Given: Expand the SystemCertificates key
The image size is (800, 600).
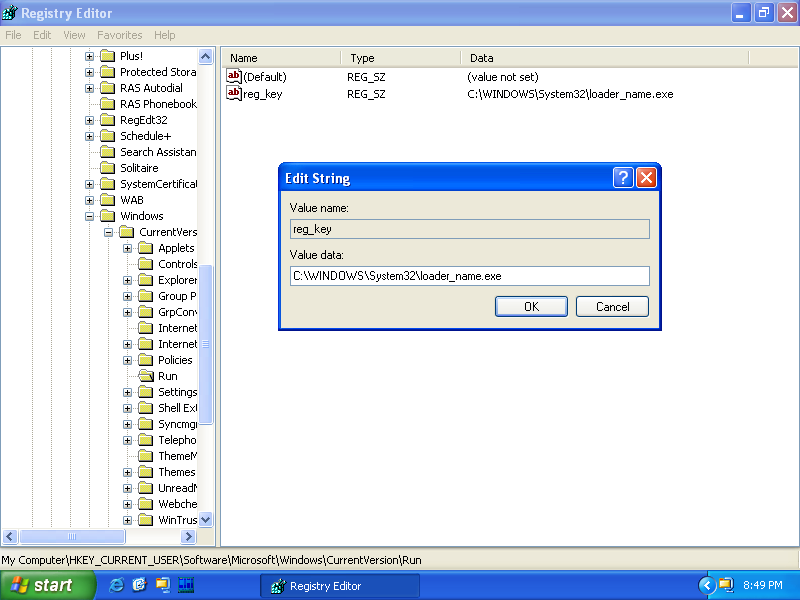Looking at the screenshot, I should [x=89, y=184].
